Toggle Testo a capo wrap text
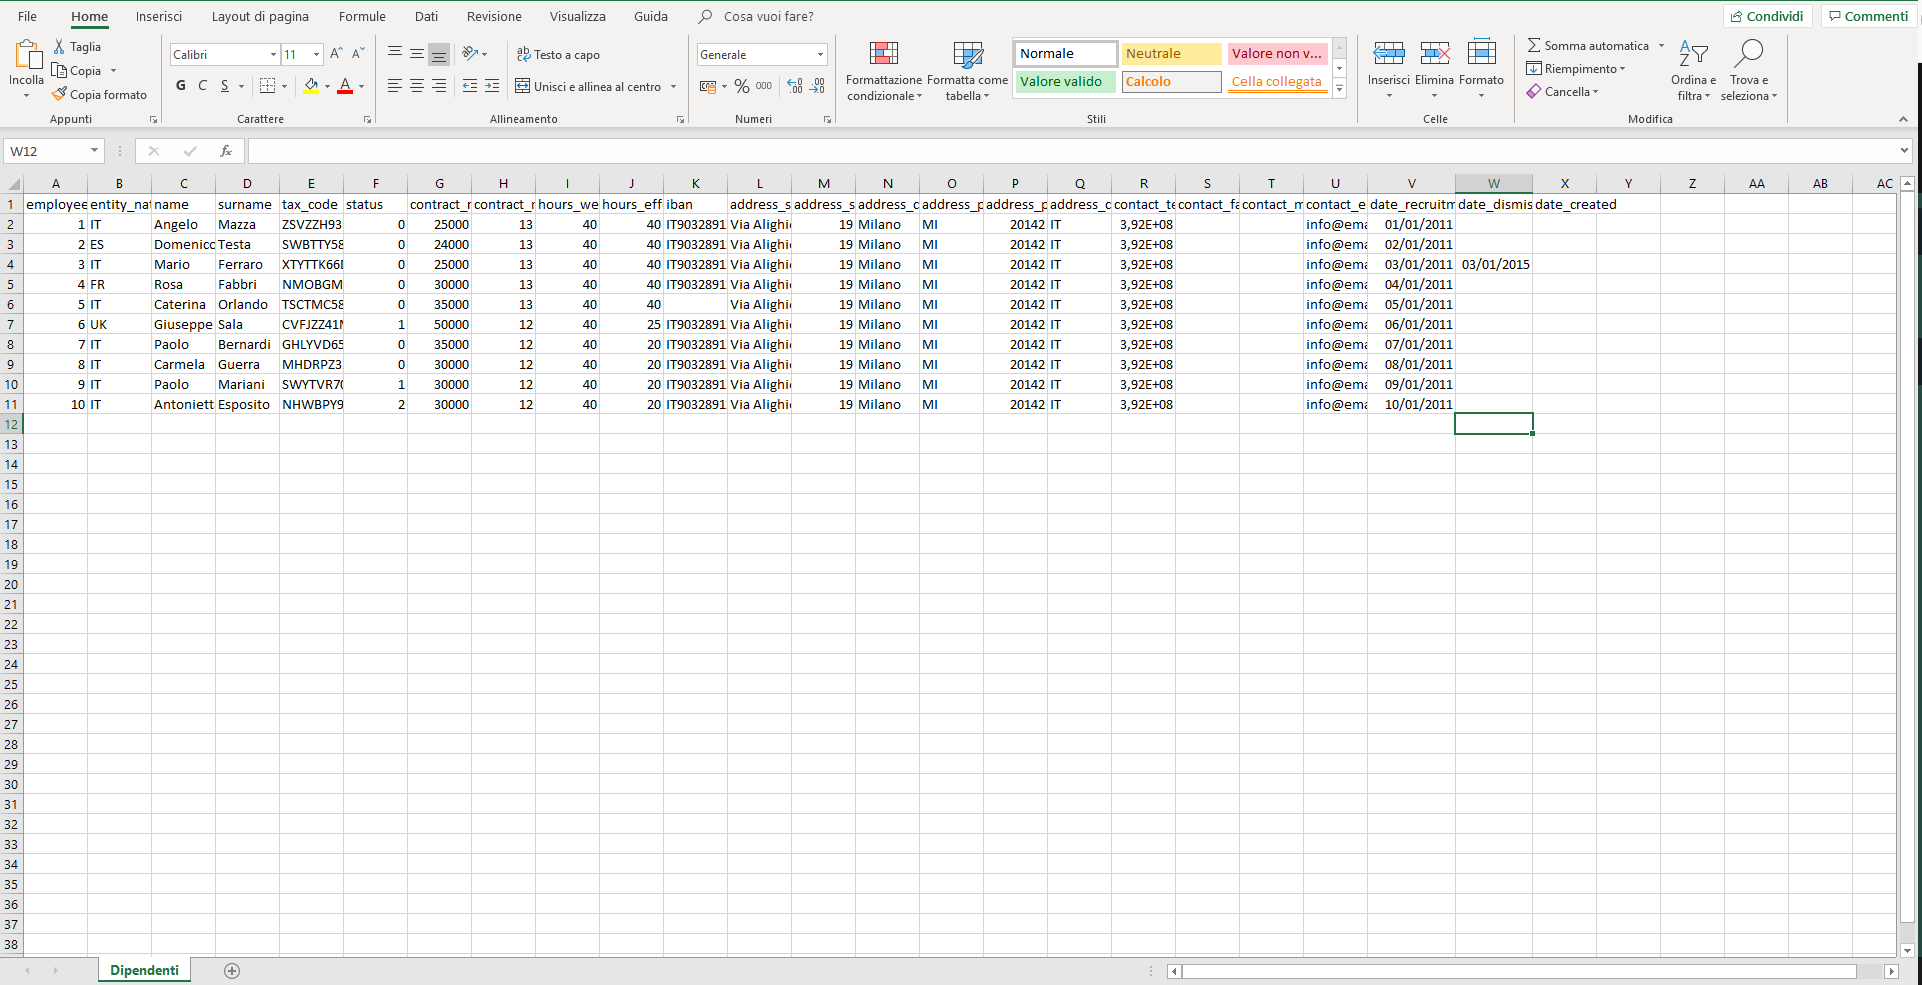This screenshot has width=1922, height=985. 558,55
